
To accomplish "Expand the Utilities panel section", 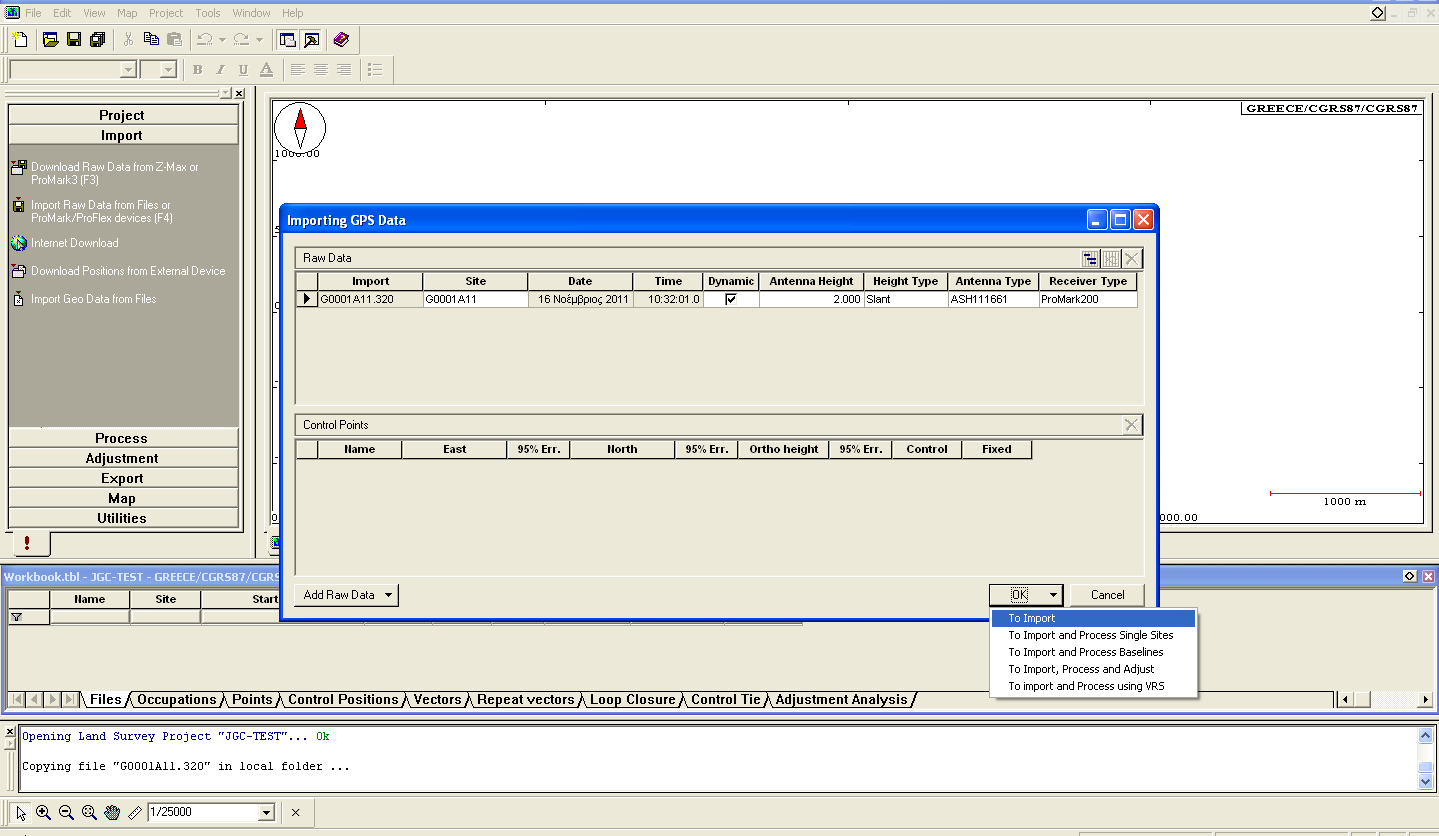I will coord(123,518).
